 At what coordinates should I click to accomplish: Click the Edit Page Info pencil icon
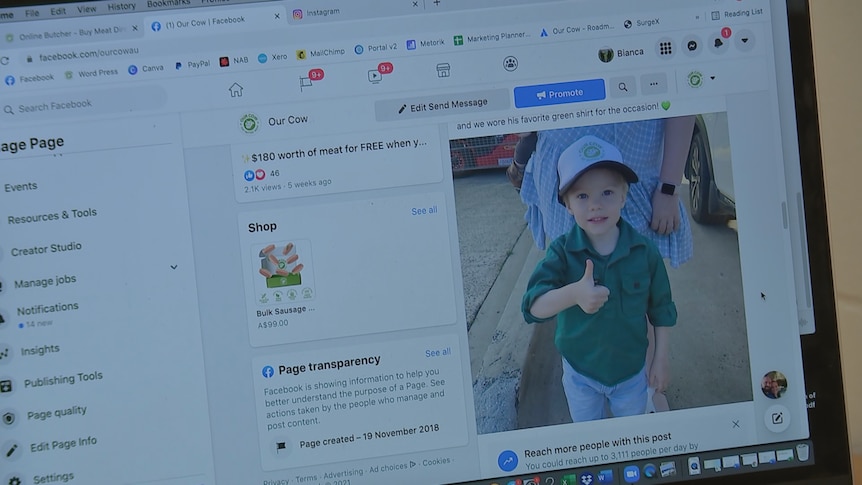click(x=12, y=451)
